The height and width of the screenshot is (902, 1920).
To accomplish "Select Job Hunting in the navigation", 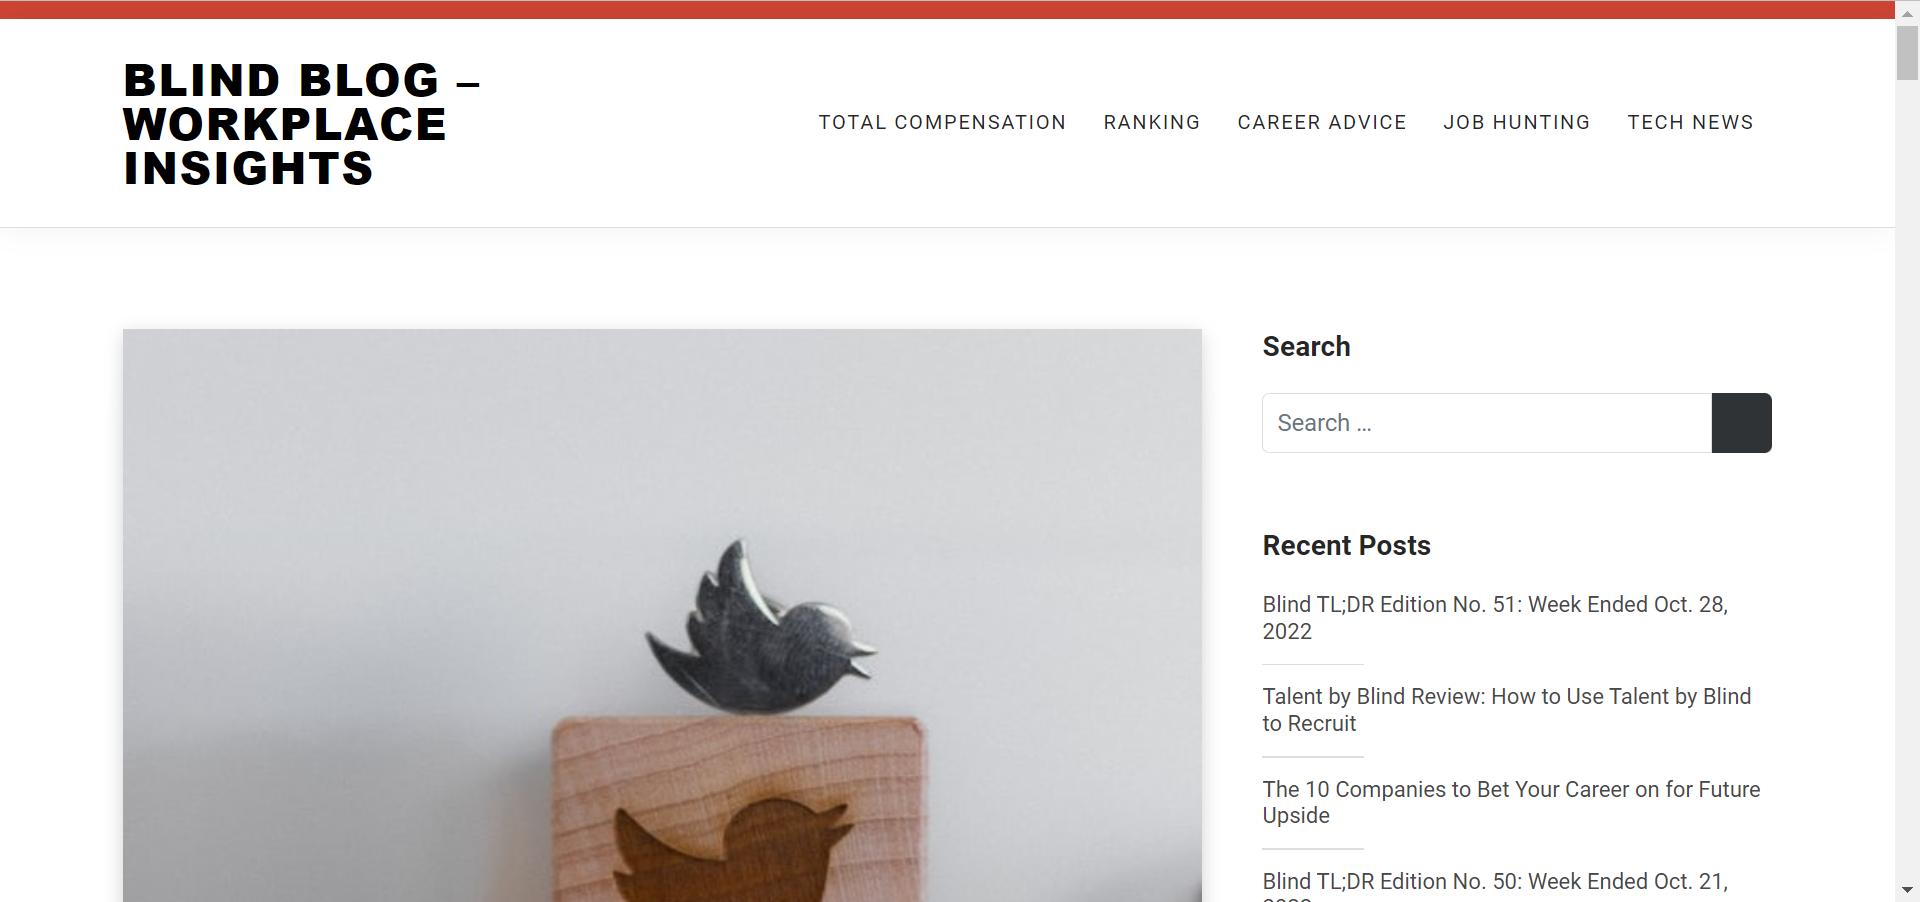I will [1516, 122].
